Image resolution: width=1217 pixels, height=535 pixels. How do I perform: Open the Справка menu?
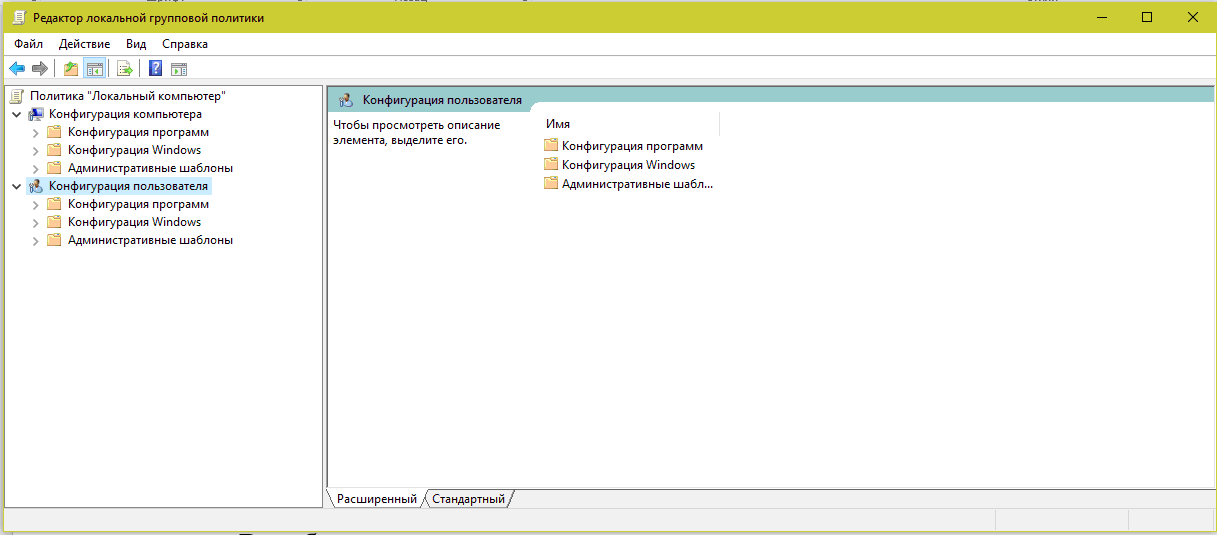pyautogui.click(x=185, y=44)
